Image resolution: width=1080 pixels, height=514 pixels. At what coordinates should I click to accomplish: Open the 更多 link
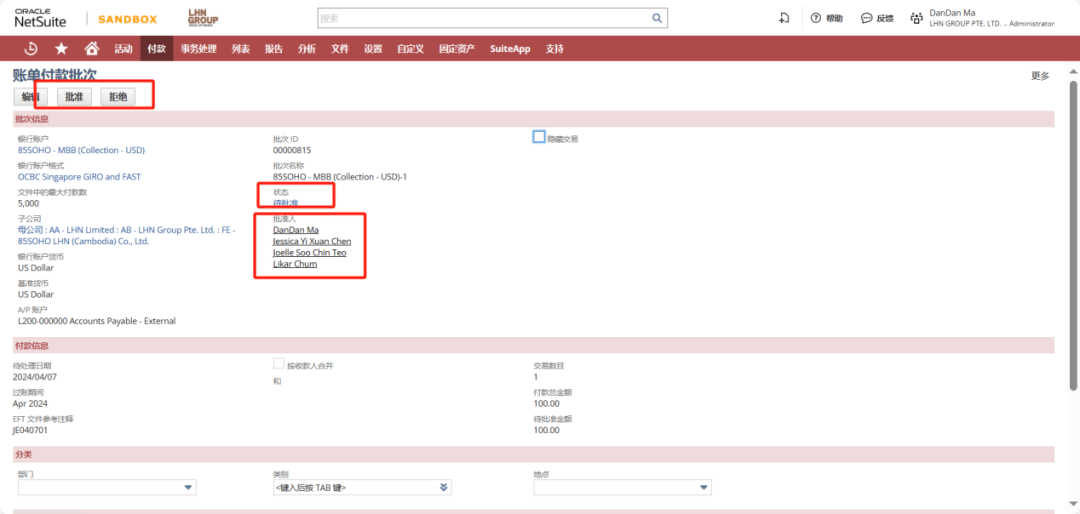(1040, 76)
